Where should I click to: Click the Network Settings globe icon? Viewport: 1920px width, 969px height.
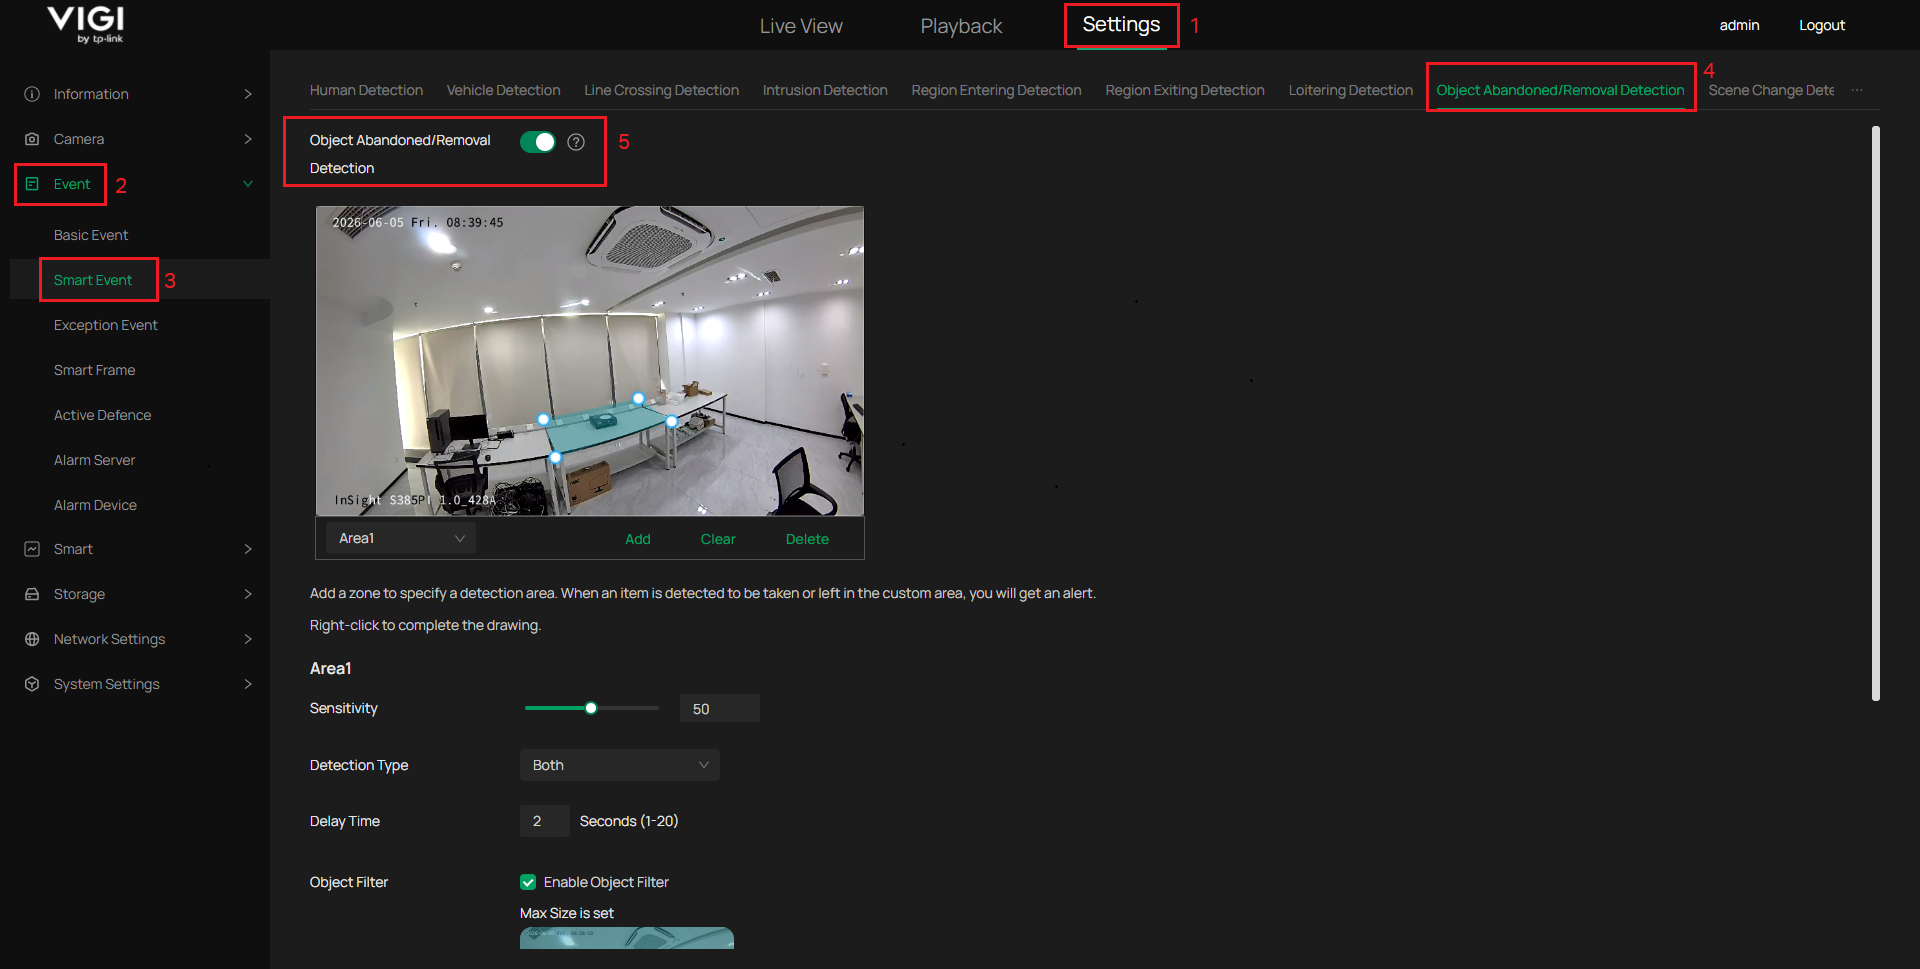(x=32, y=639)
